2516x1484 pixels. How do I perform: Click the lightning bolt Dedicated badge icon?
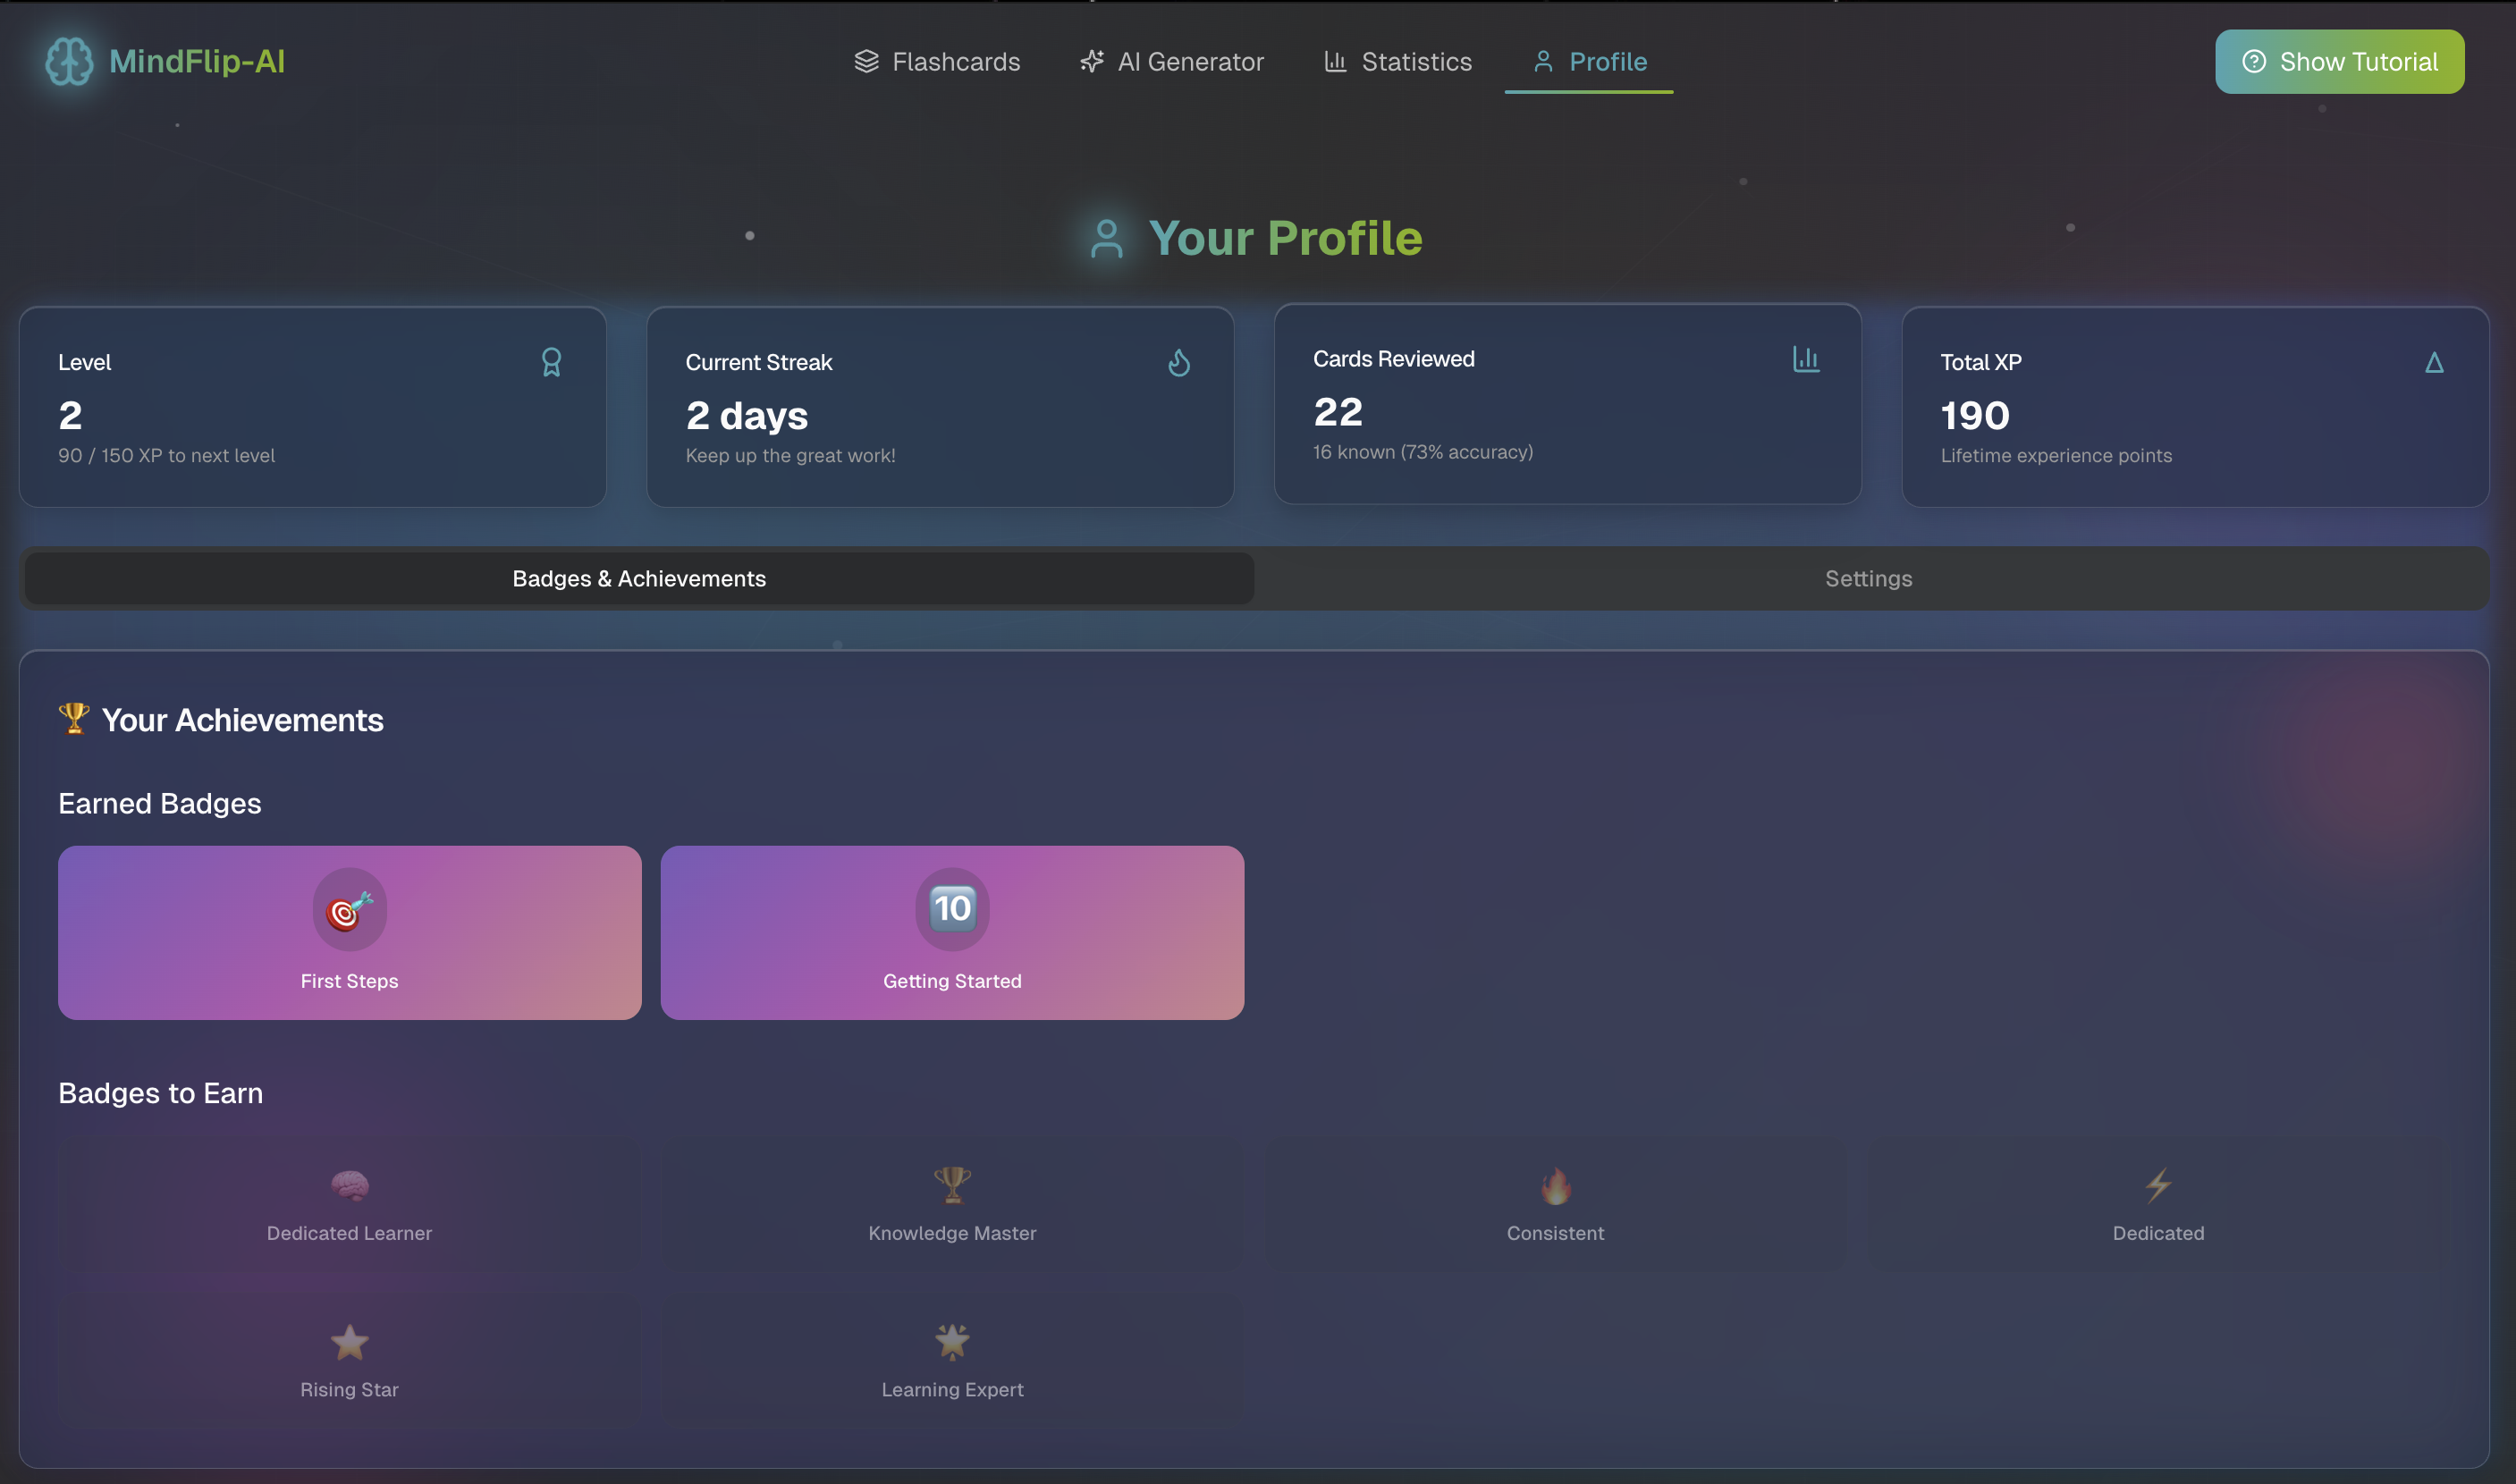pyautogui.click(x=2158, y=1186)
